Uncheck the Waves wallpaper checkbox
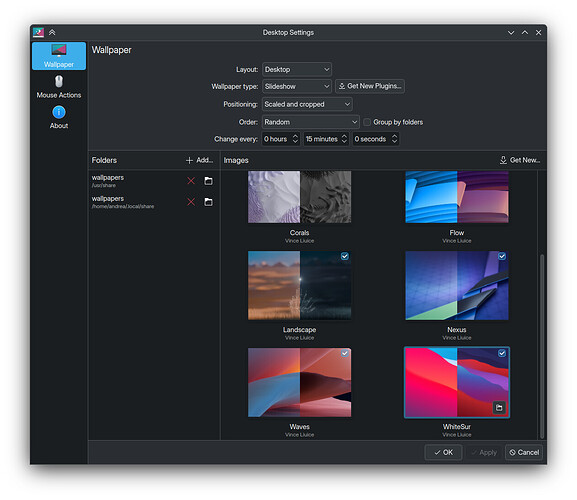This screenshot has height=500, width=577. pyautogui.click(x=344, y=353)
